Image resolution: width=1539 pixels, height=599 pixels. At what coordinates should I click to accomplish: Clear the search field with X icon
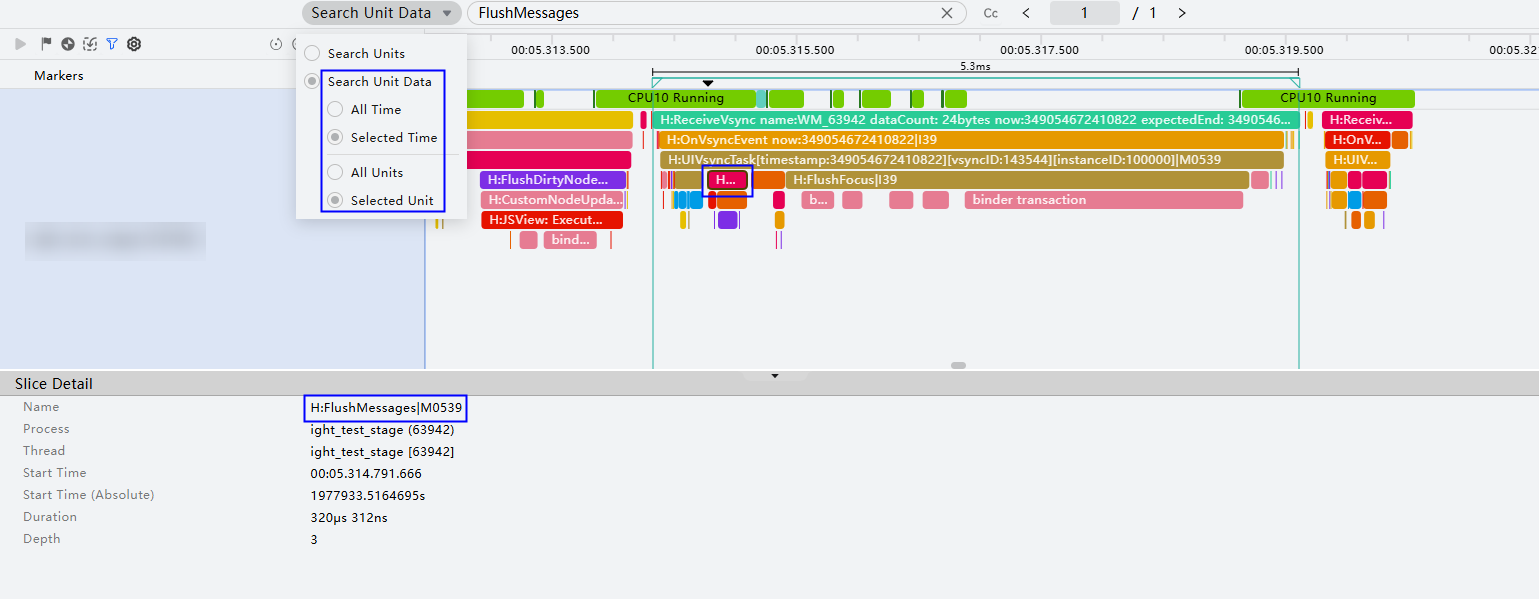coord(947,13)
